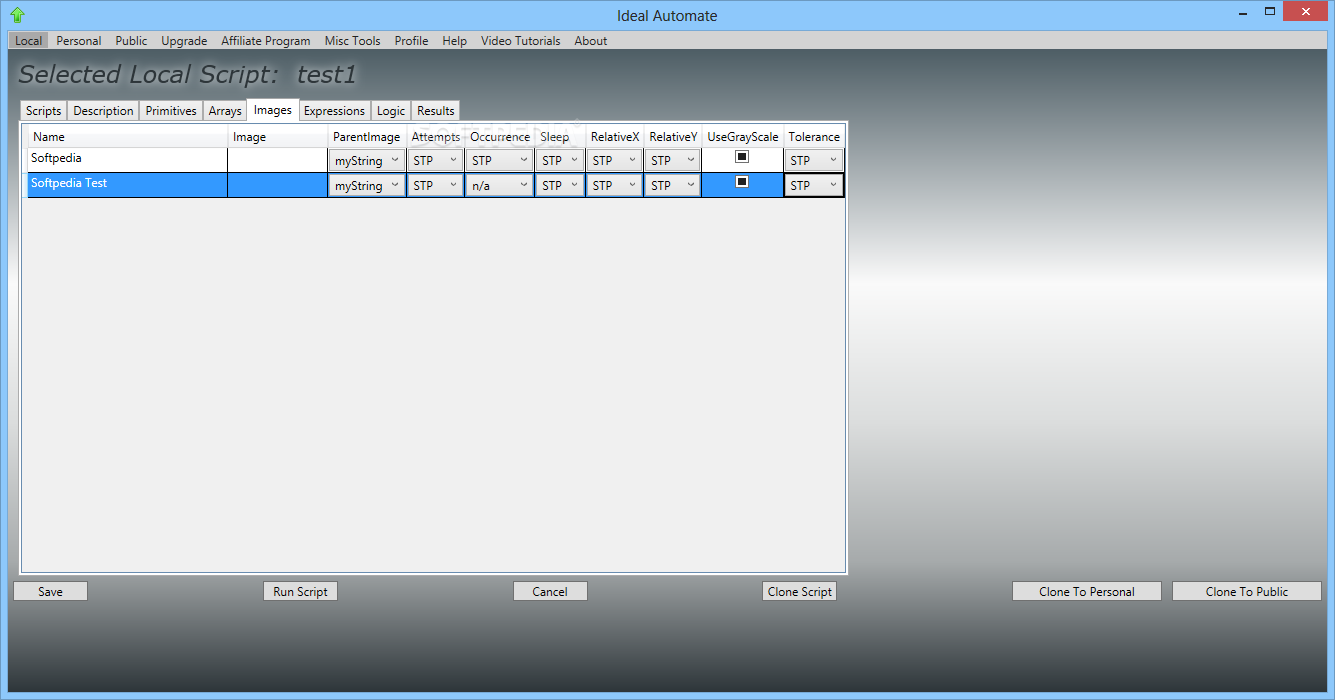This screenshot has height=700, width=1335.
Task: Open the Local menu
Action: coord(29,41)
